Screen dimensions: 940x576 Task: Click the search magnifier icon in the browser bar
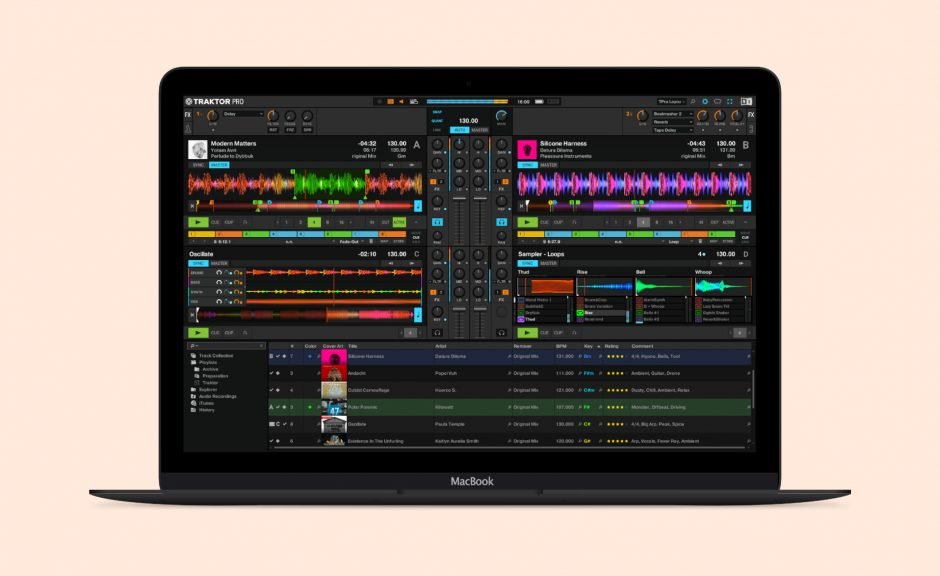coord(193,344)
